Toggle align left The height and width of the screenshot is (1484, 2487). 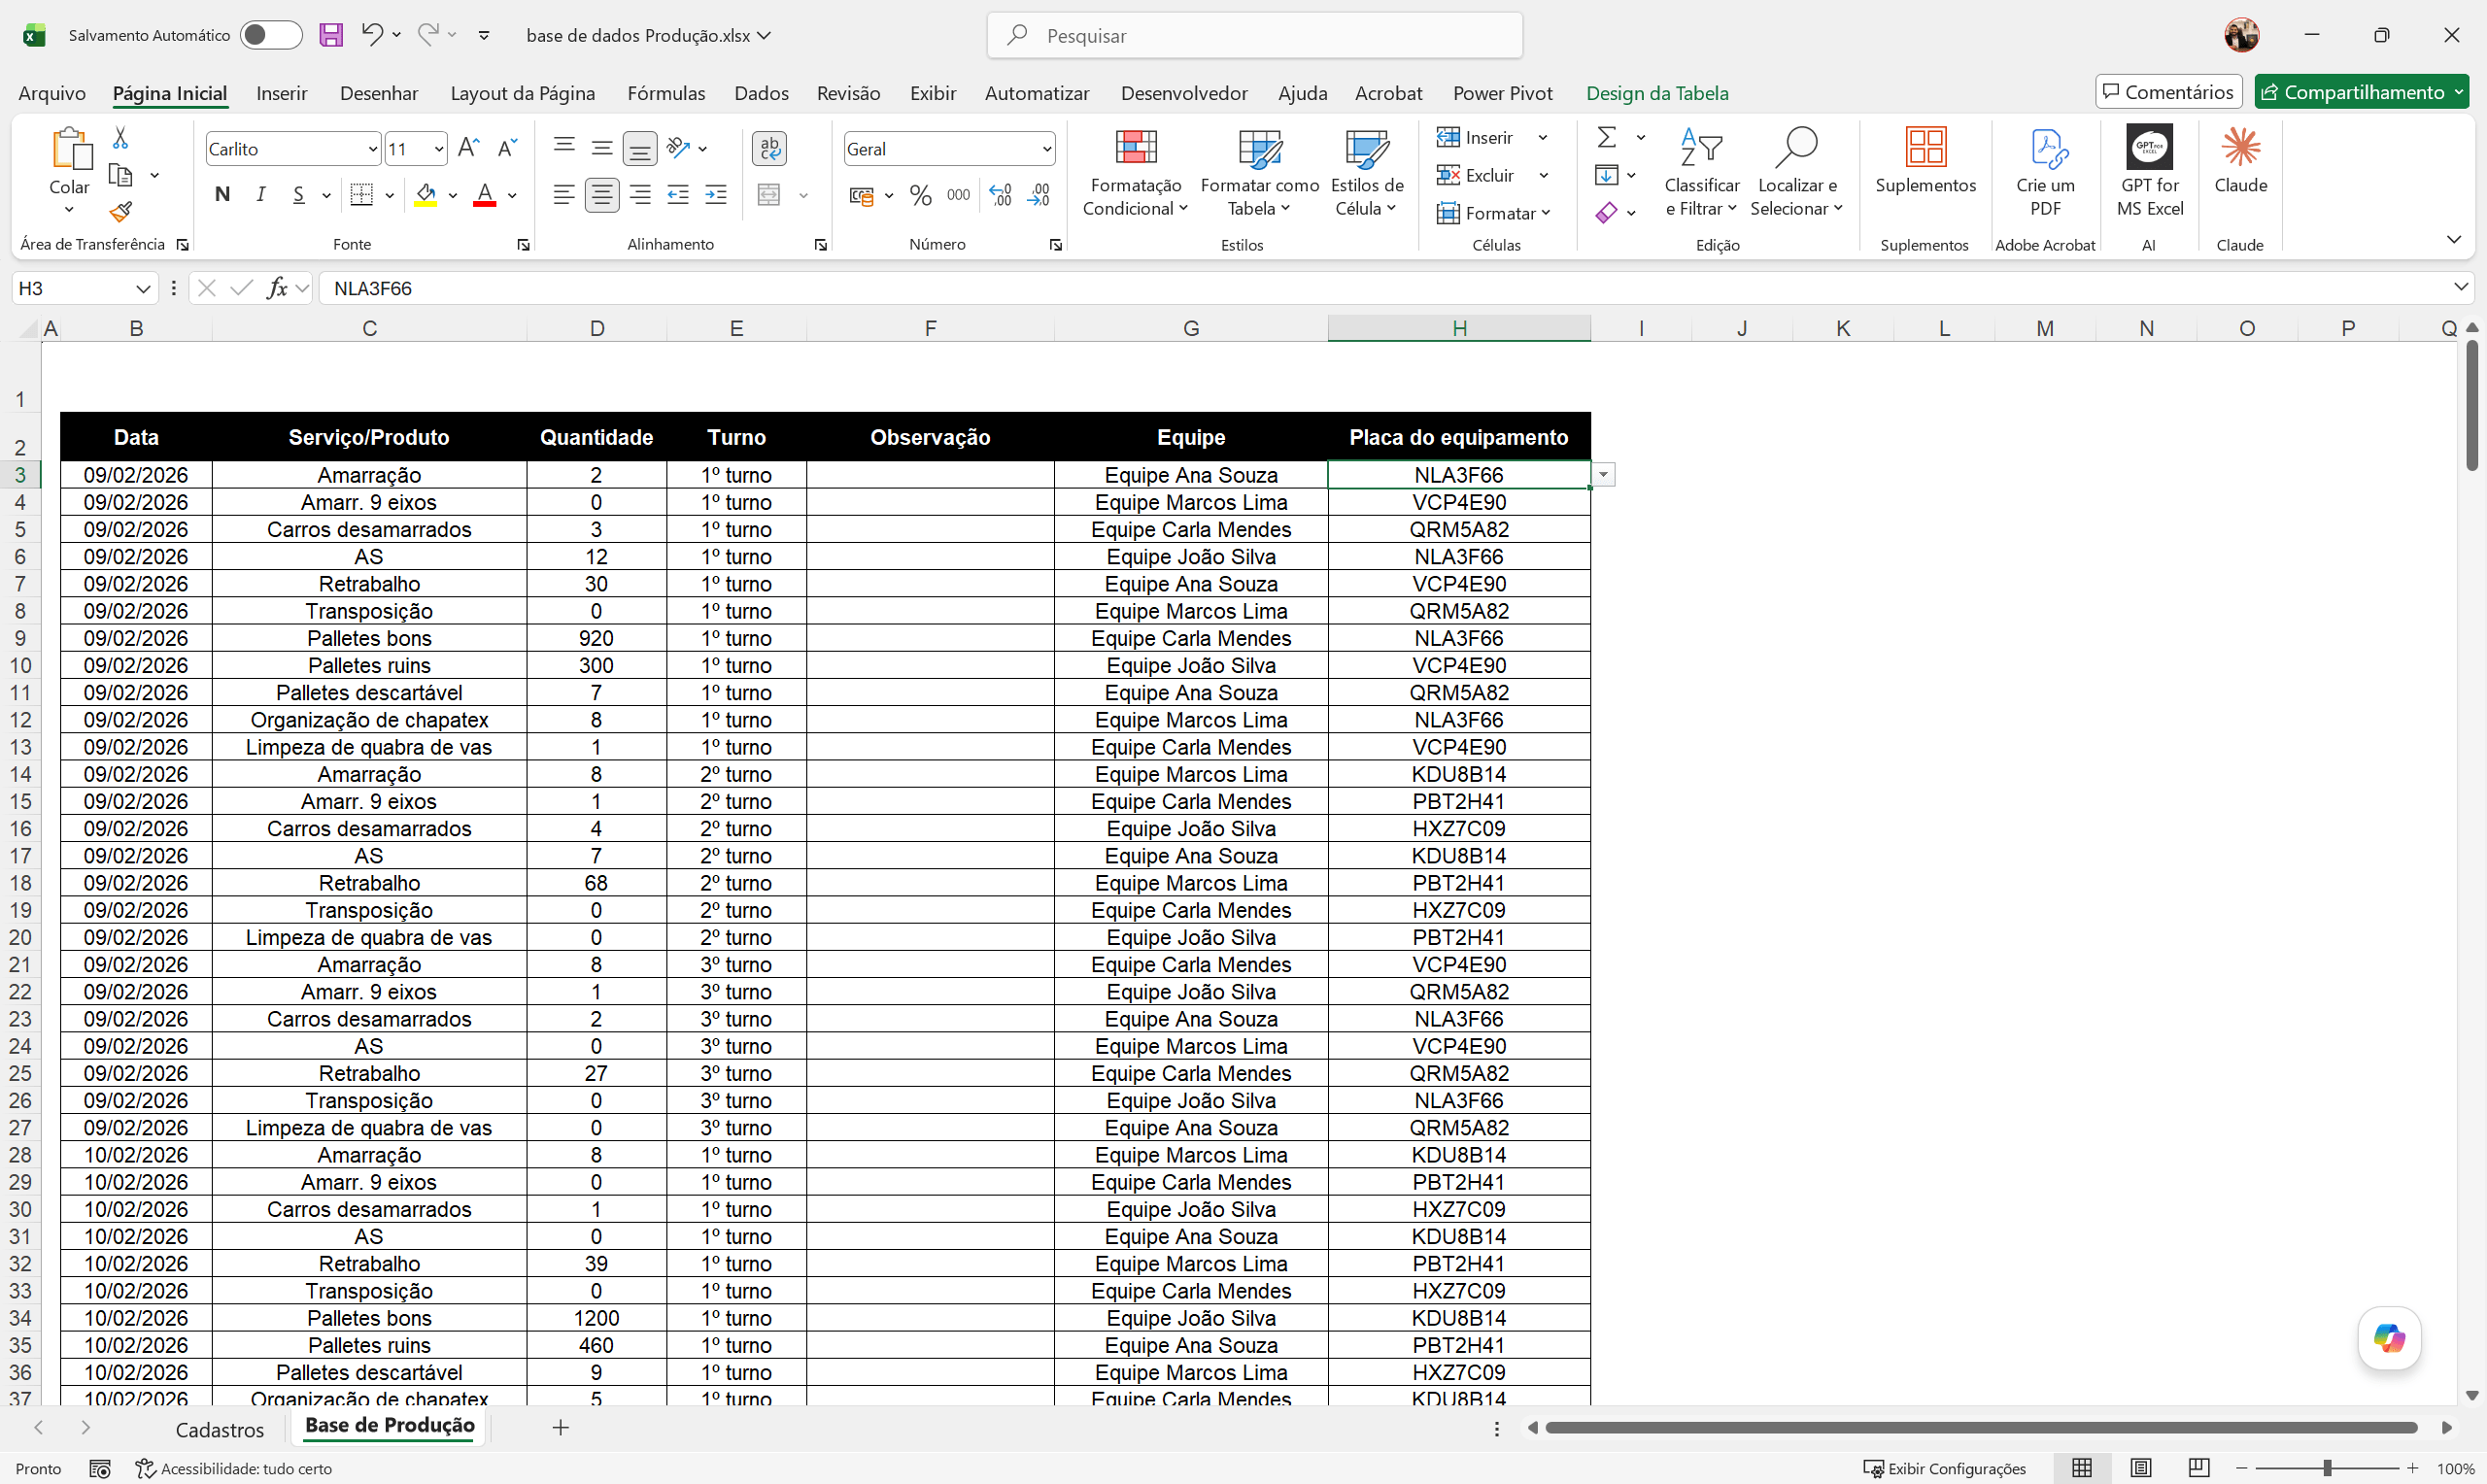click(x=564, y=195)
